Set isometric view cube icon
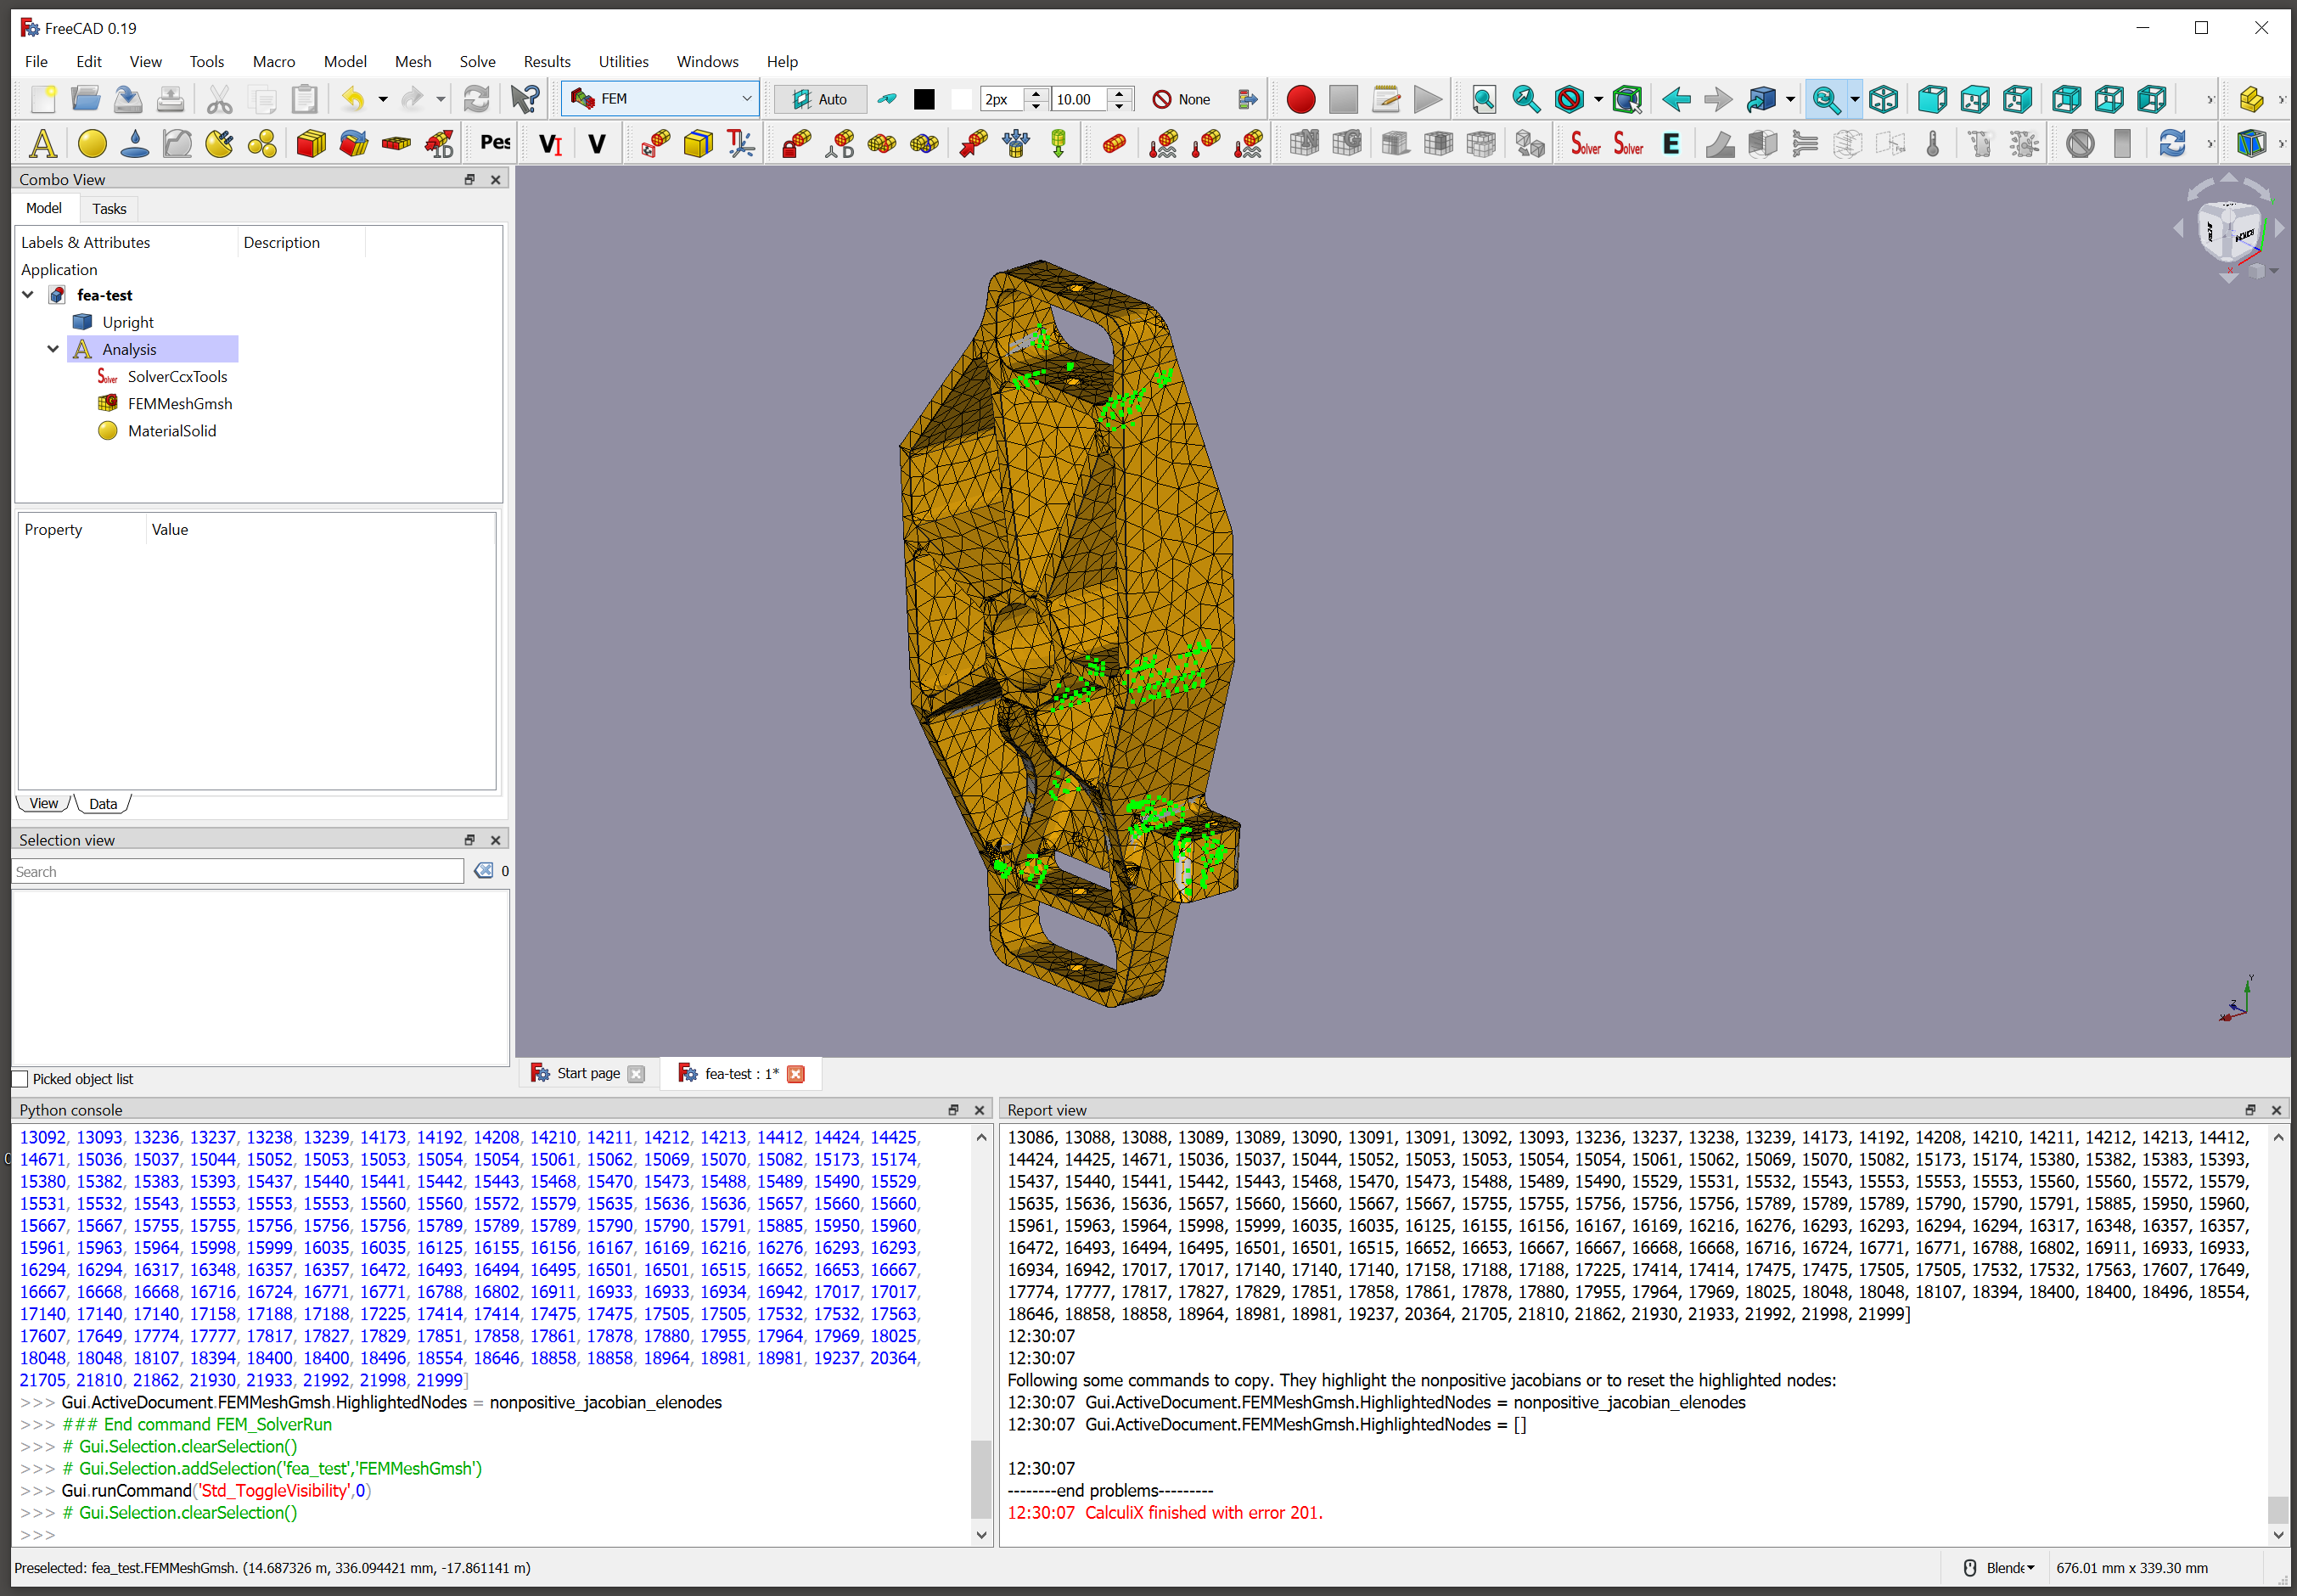 (x=1883, y=99)
